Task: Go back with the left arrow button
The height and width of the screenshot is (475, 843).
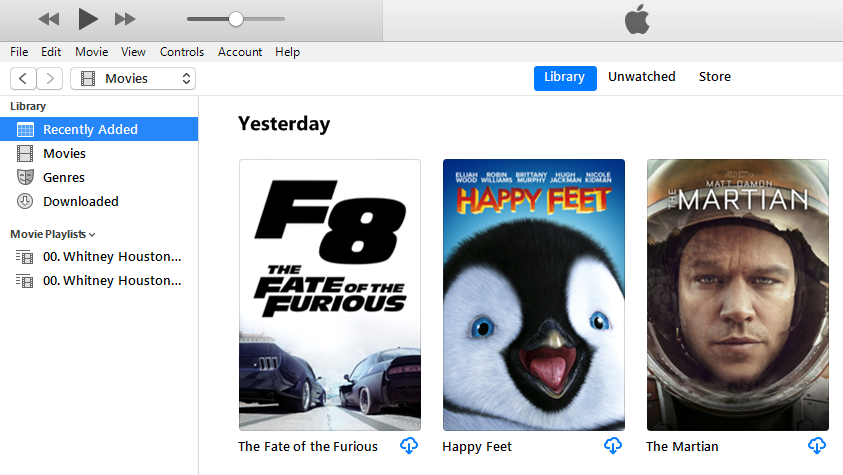Action: (x=23, y=78)
